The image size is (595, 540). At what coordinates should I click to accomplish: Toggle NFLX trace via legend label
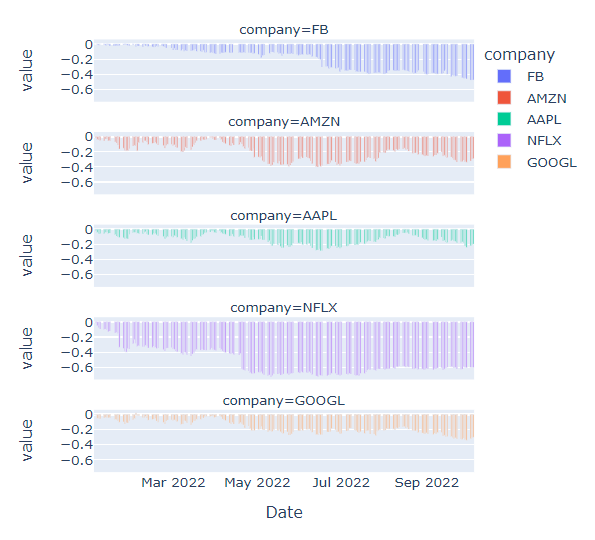click(x=544, y=141)
